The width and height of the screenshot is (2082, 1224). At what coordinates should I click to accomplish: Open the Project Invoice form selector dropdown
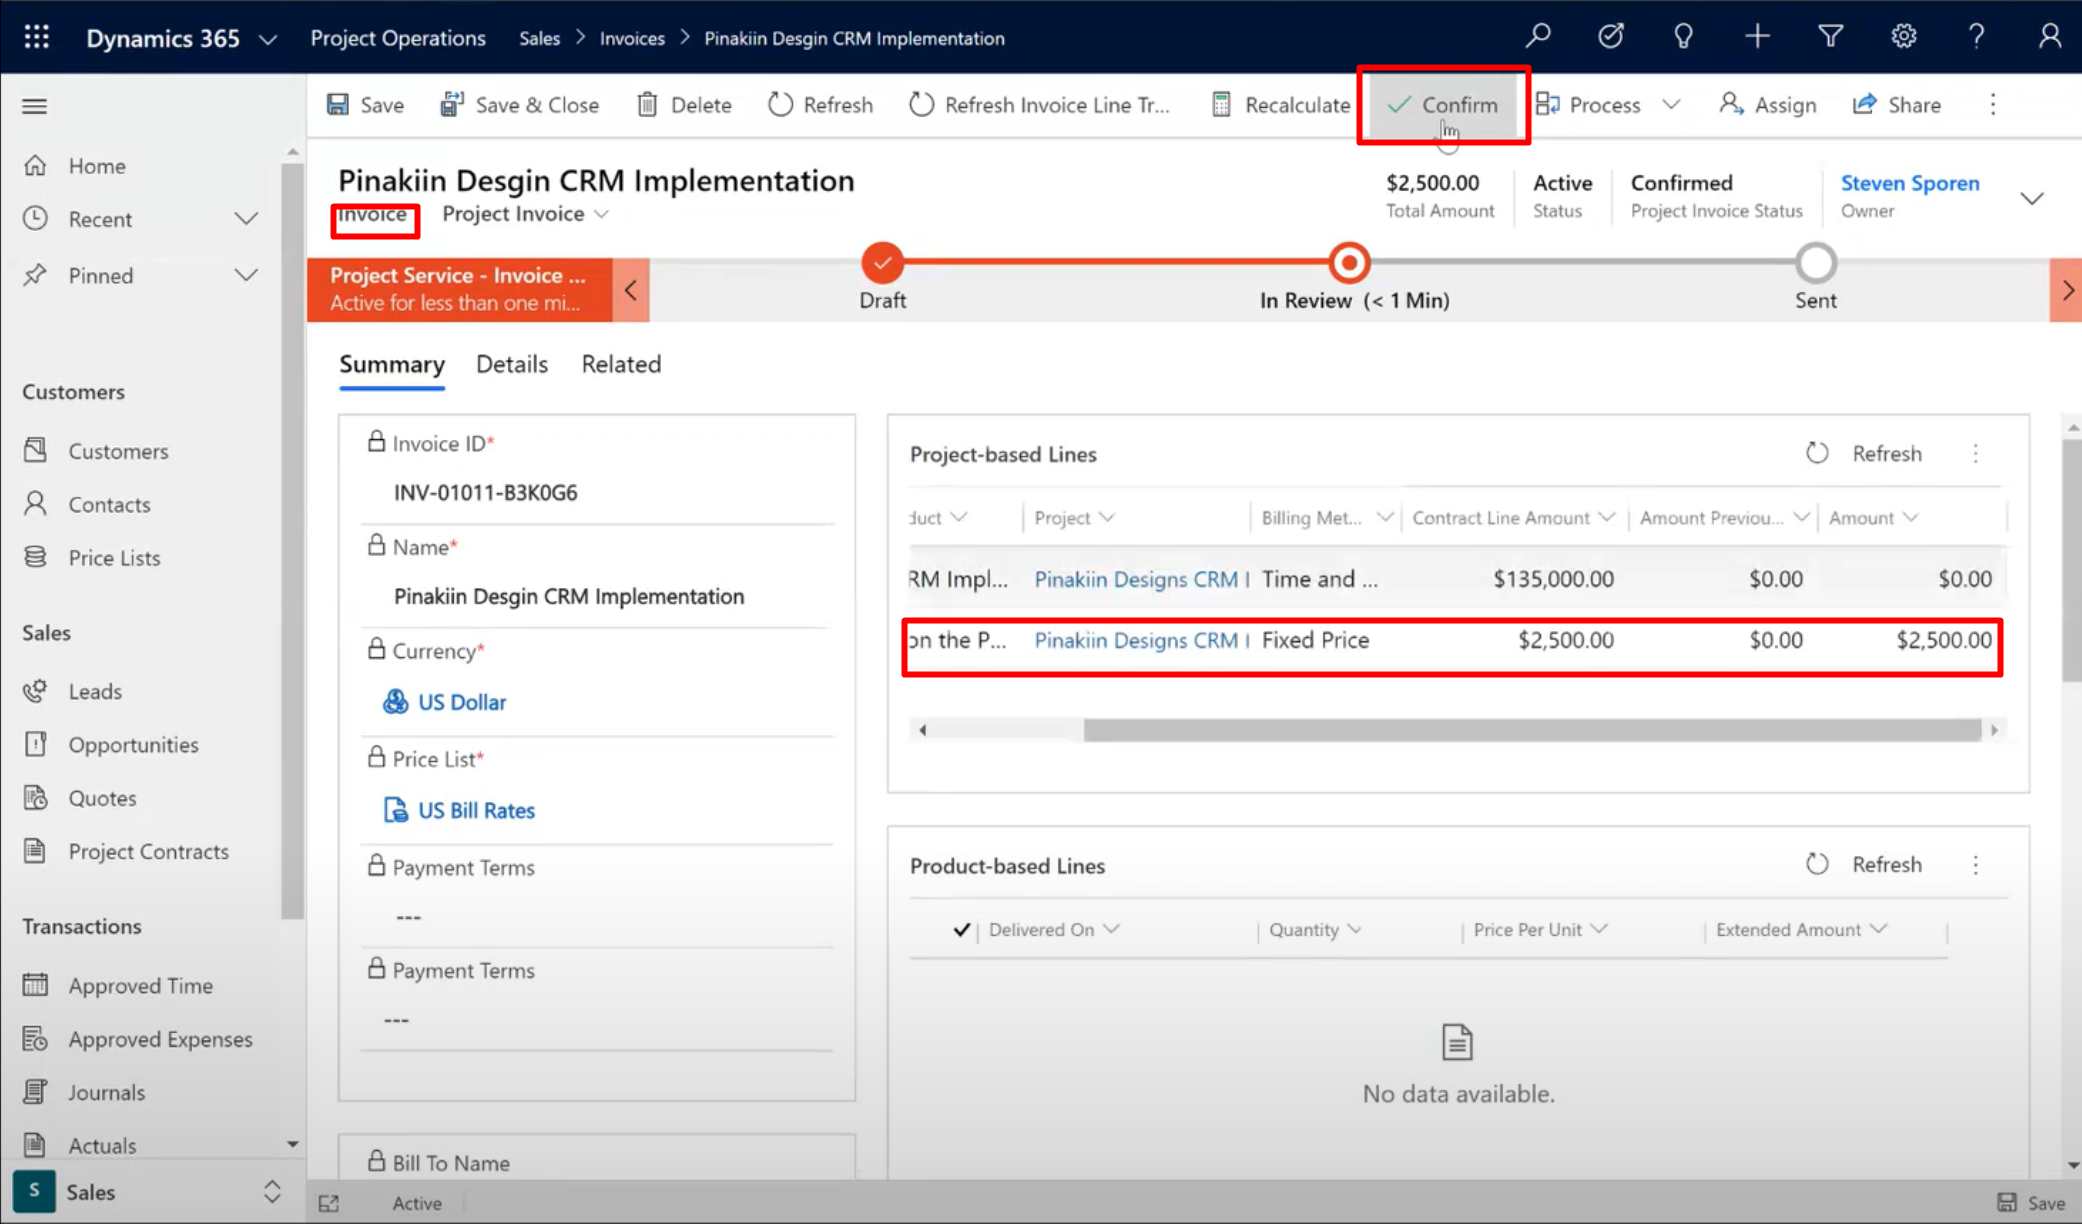(600, 213)
